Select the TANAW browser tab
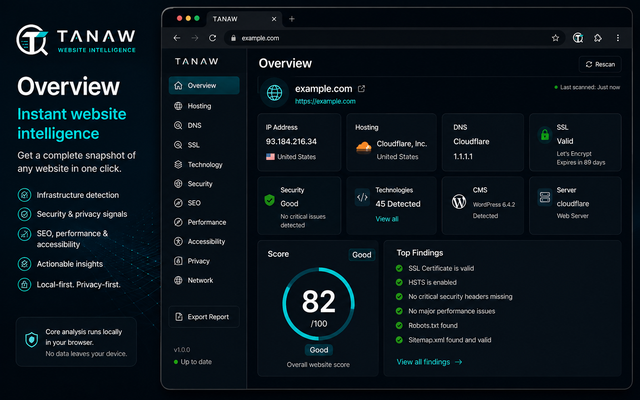 pos(243,19)
